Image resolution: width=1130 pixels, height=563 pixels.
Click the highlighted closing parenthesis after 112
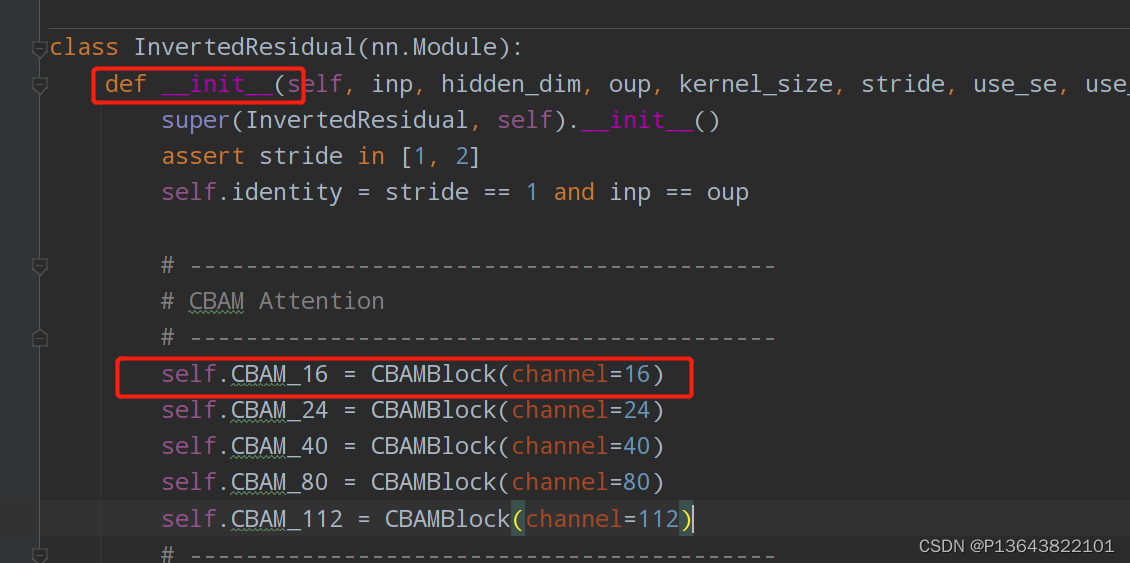(x=686, y=518)
